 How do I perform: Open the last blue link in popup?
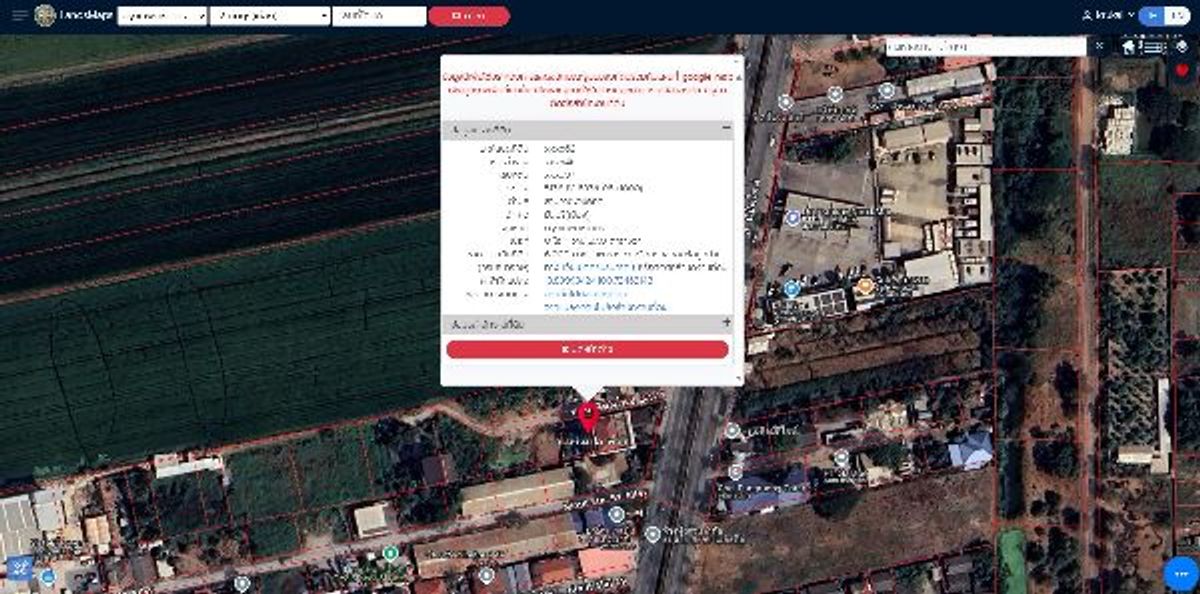(x=604, y=305)
